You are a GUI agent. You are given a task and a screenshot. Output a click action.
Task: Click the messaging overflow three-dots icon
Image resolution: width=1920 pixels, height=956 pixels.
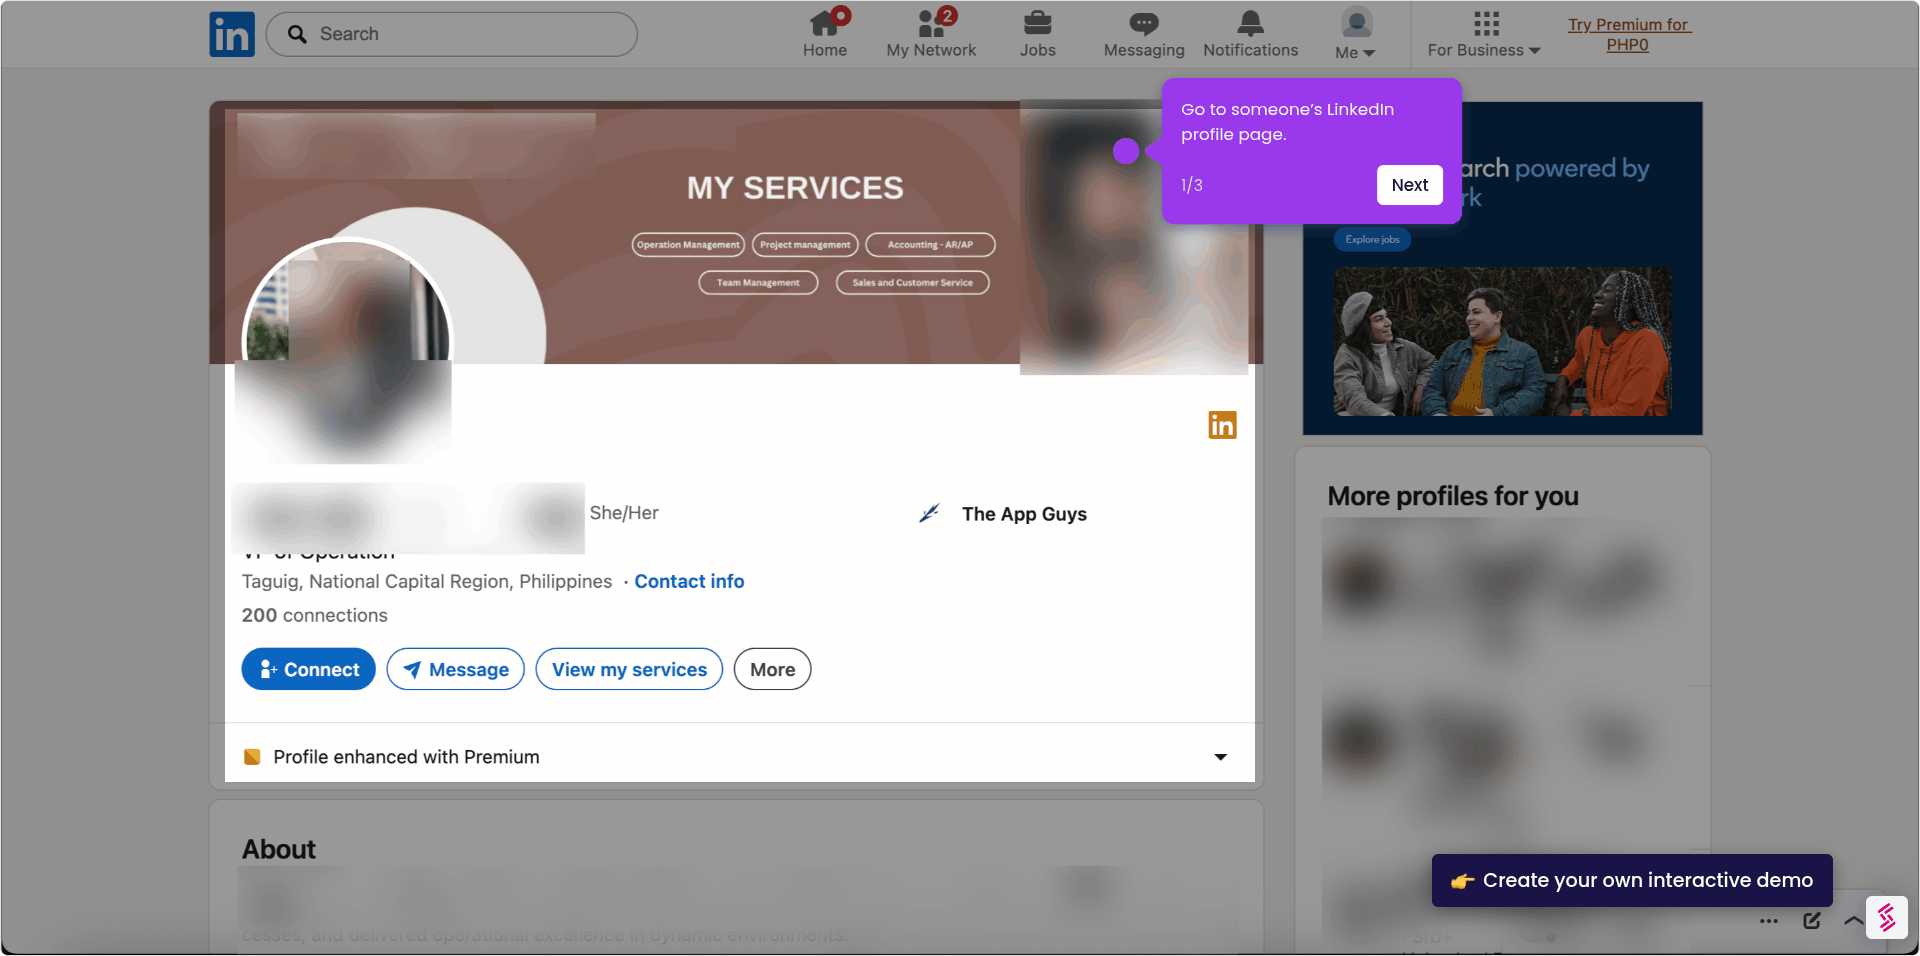[1769, 921]
